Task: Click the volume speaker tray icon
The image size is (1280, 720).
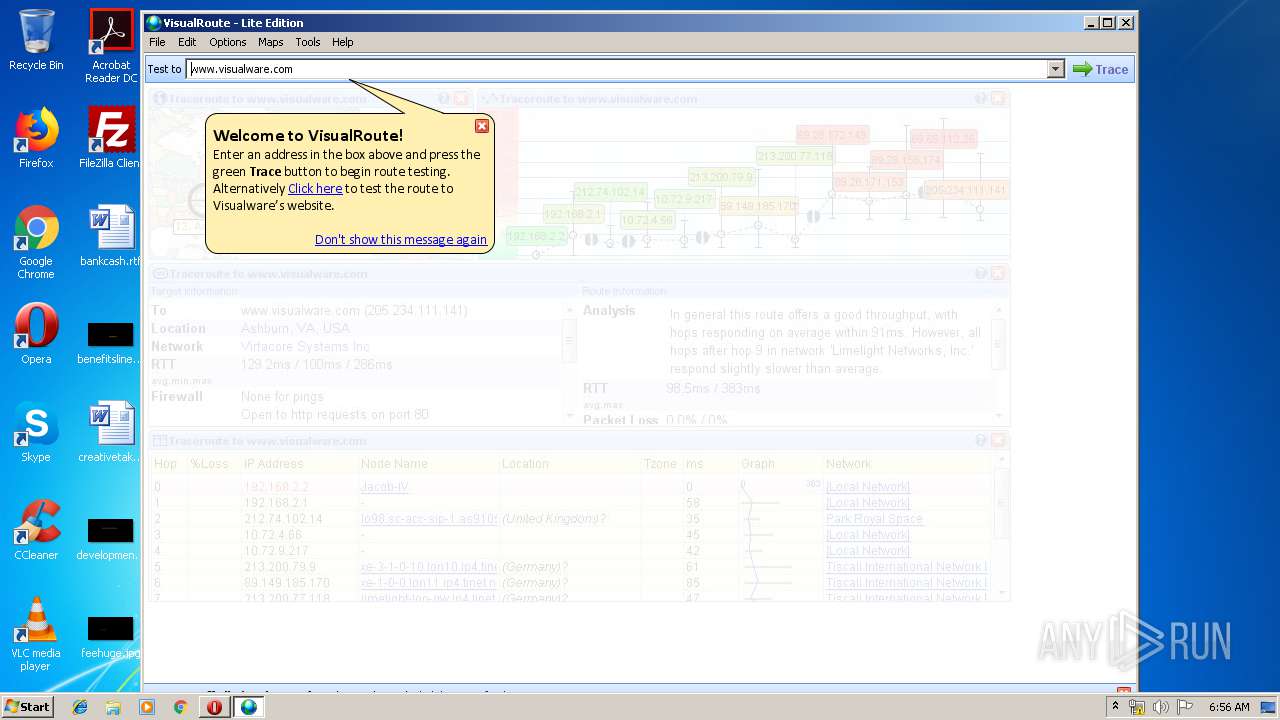Action: click(x=1160, y=707)
